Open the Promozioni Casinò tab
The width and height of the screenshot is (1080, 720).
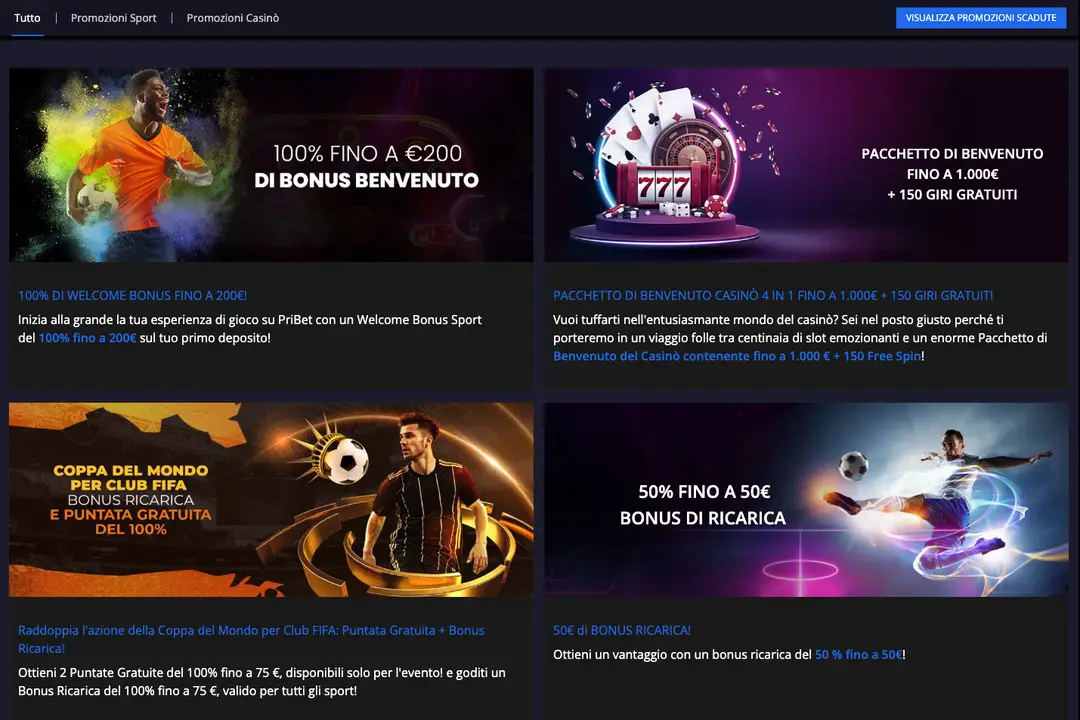click(232, 18)
